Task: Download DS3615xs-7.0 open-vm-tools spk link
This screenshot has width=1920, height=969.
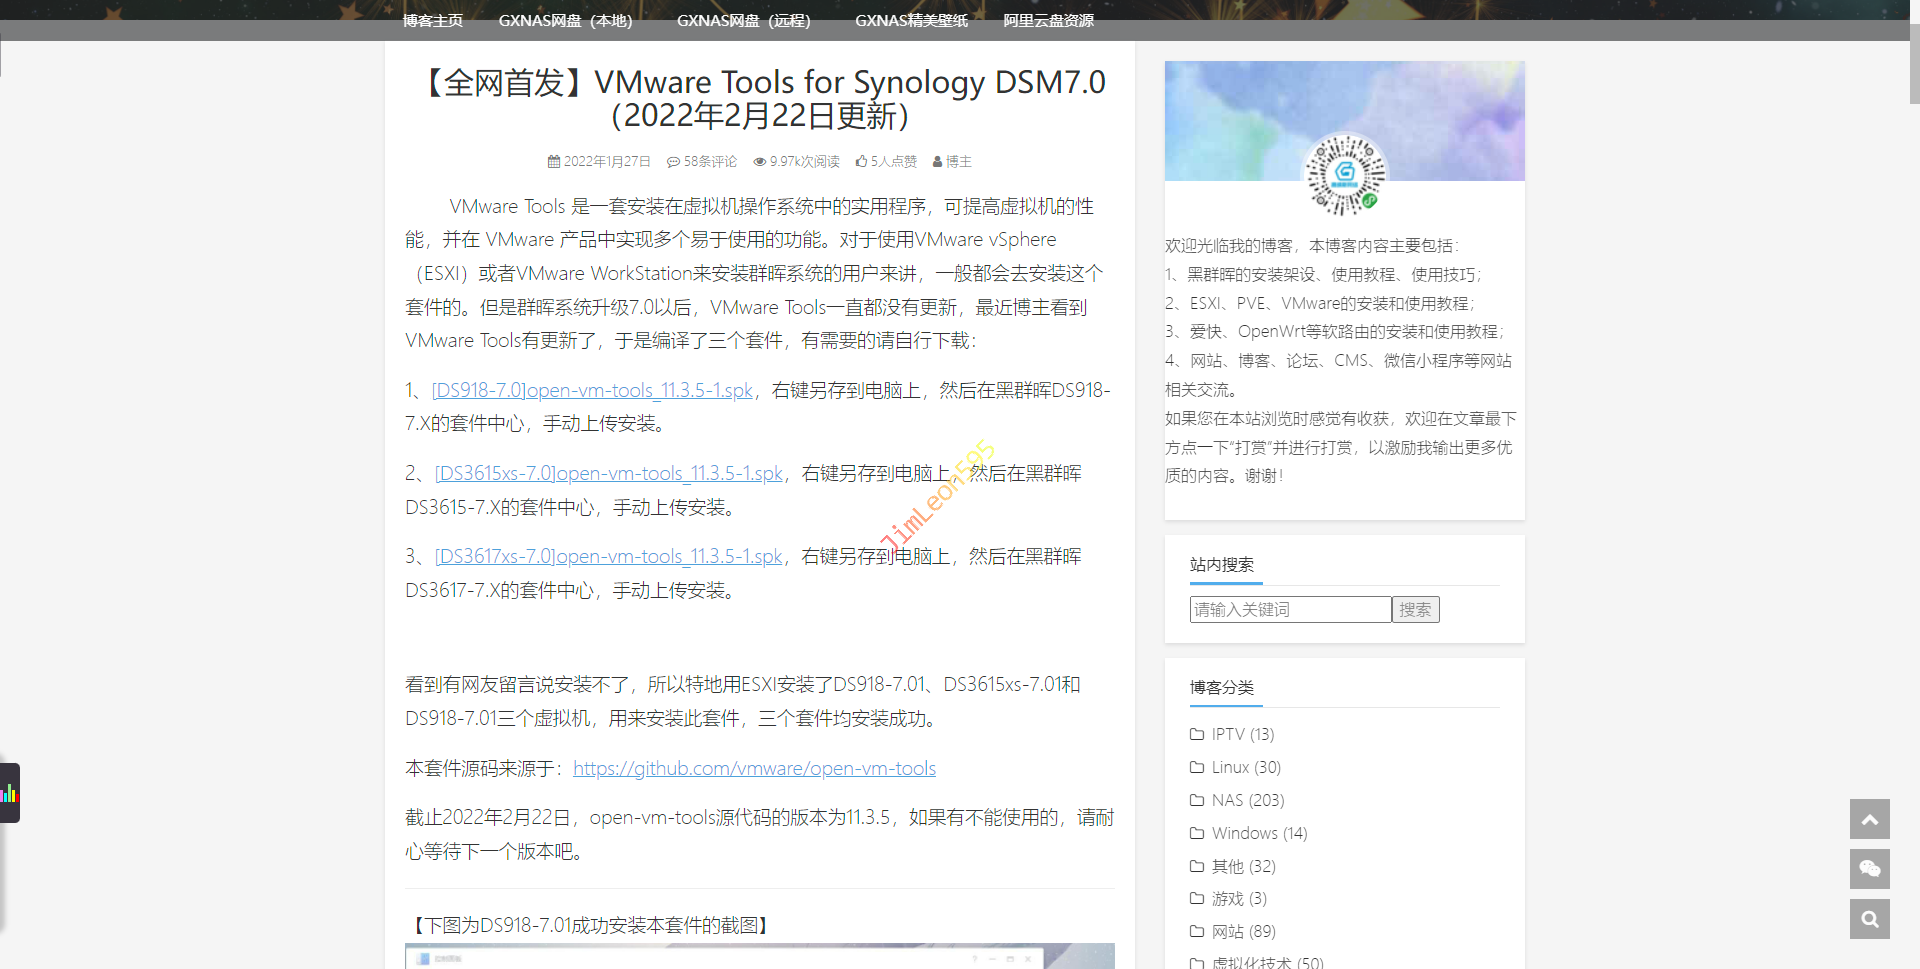Action: pyautogui.click(x=608, y=473)
